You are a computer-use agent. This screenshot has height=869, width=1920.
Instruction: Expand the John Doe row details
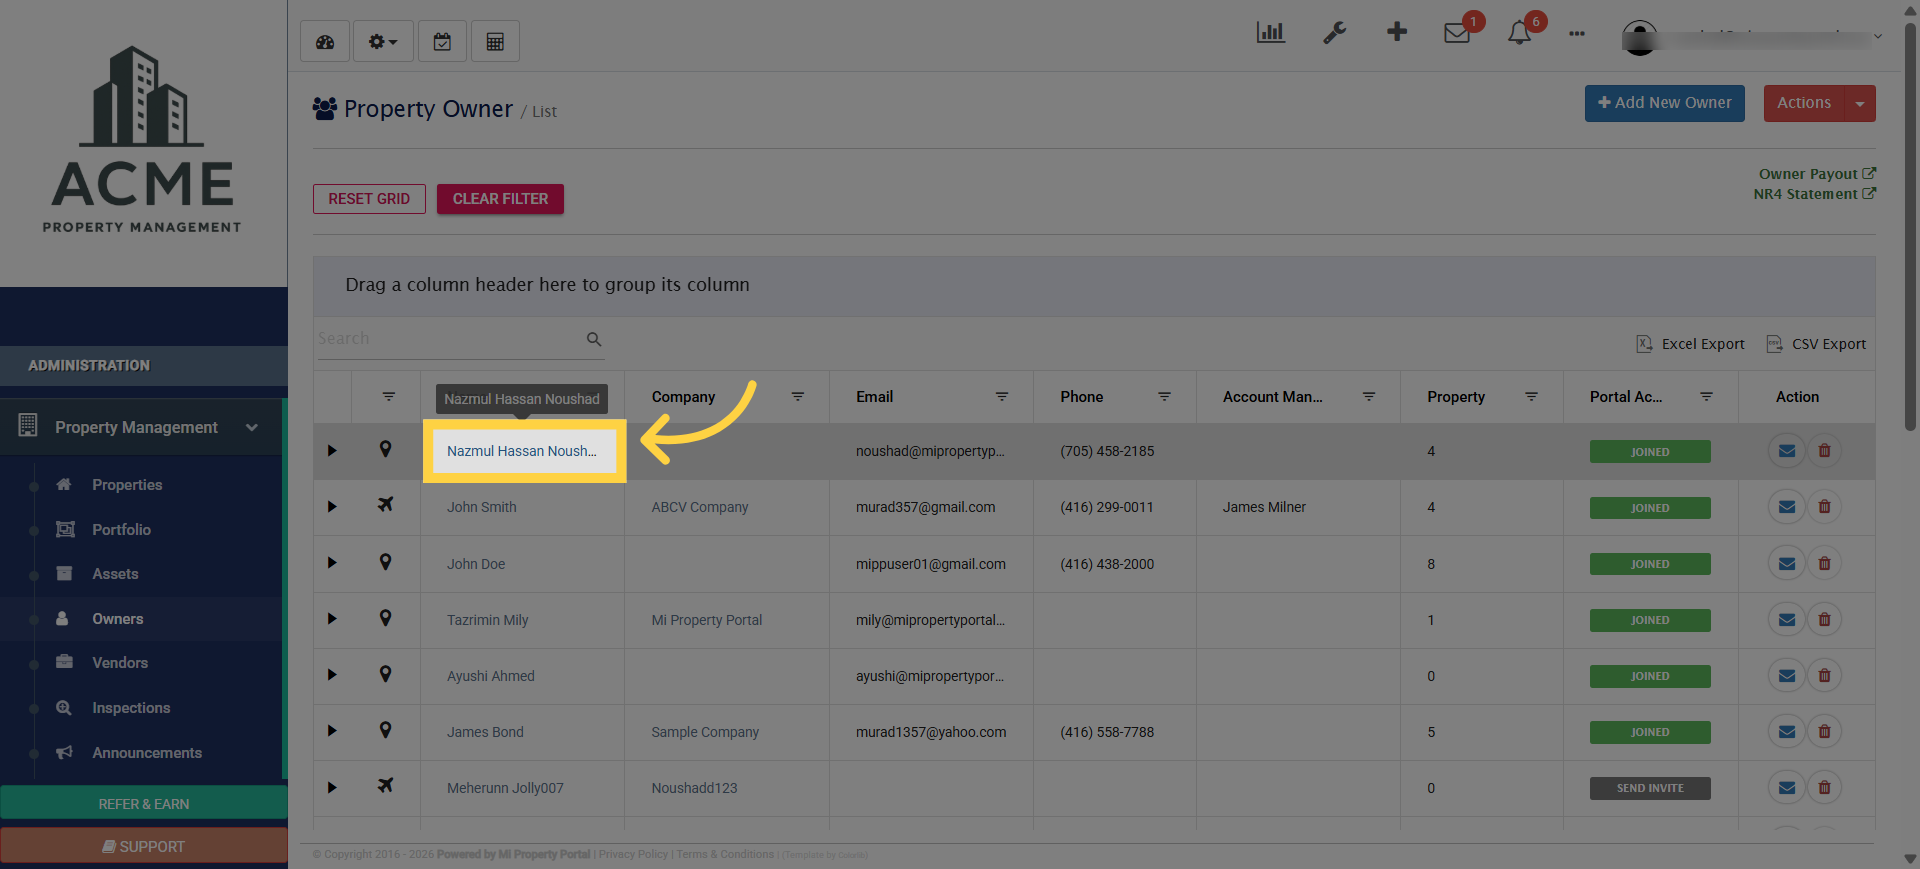[332, 563]
